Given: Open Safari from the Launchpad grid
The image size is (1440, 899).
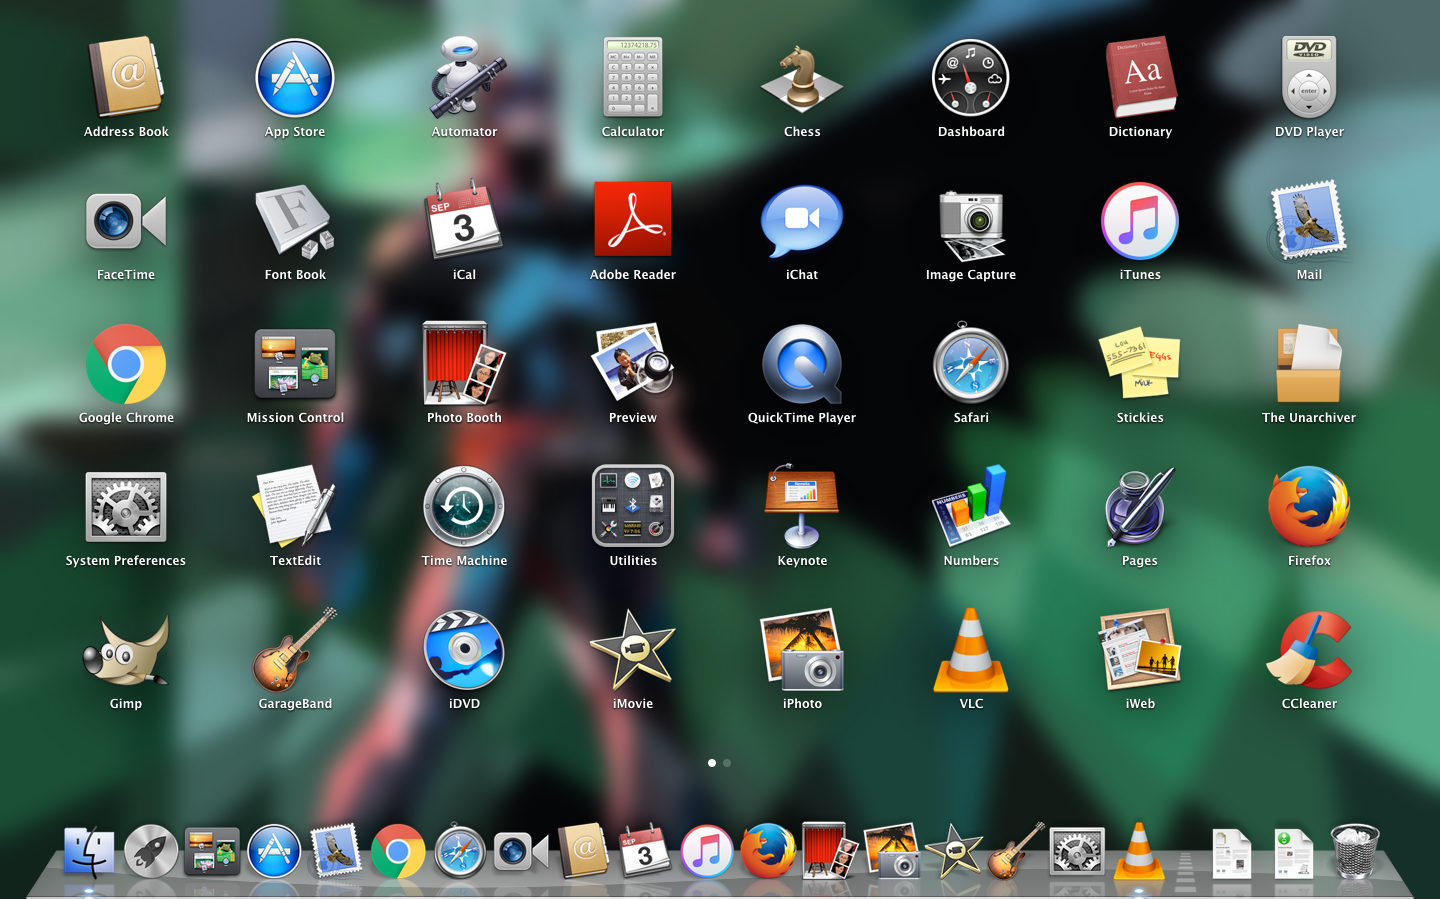Looking at the screenshot, I should click(x=971, y=364).
